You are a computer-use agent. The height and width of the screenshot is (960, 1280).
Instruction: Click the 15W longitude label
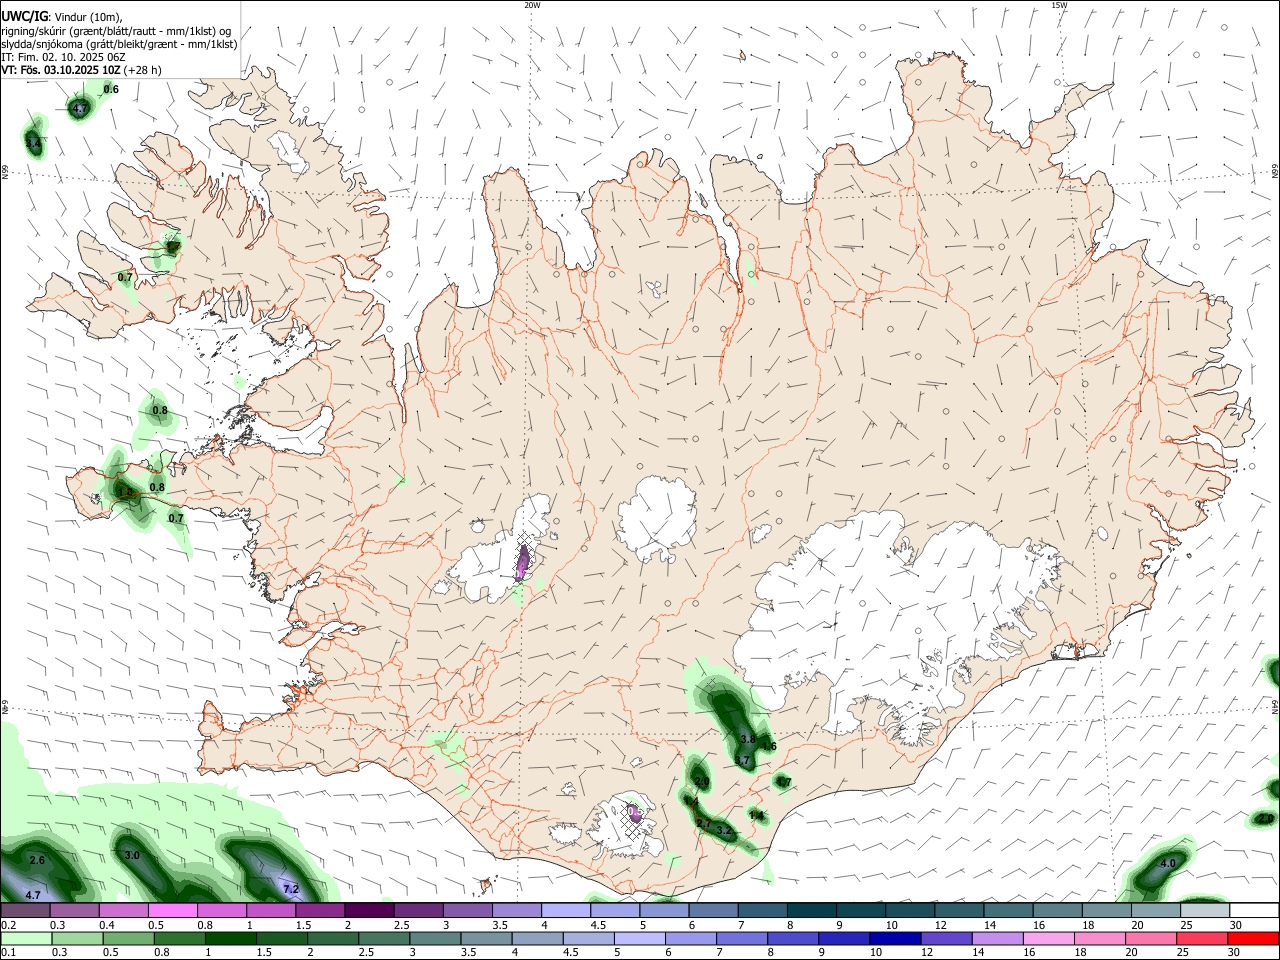(1059, 5)
